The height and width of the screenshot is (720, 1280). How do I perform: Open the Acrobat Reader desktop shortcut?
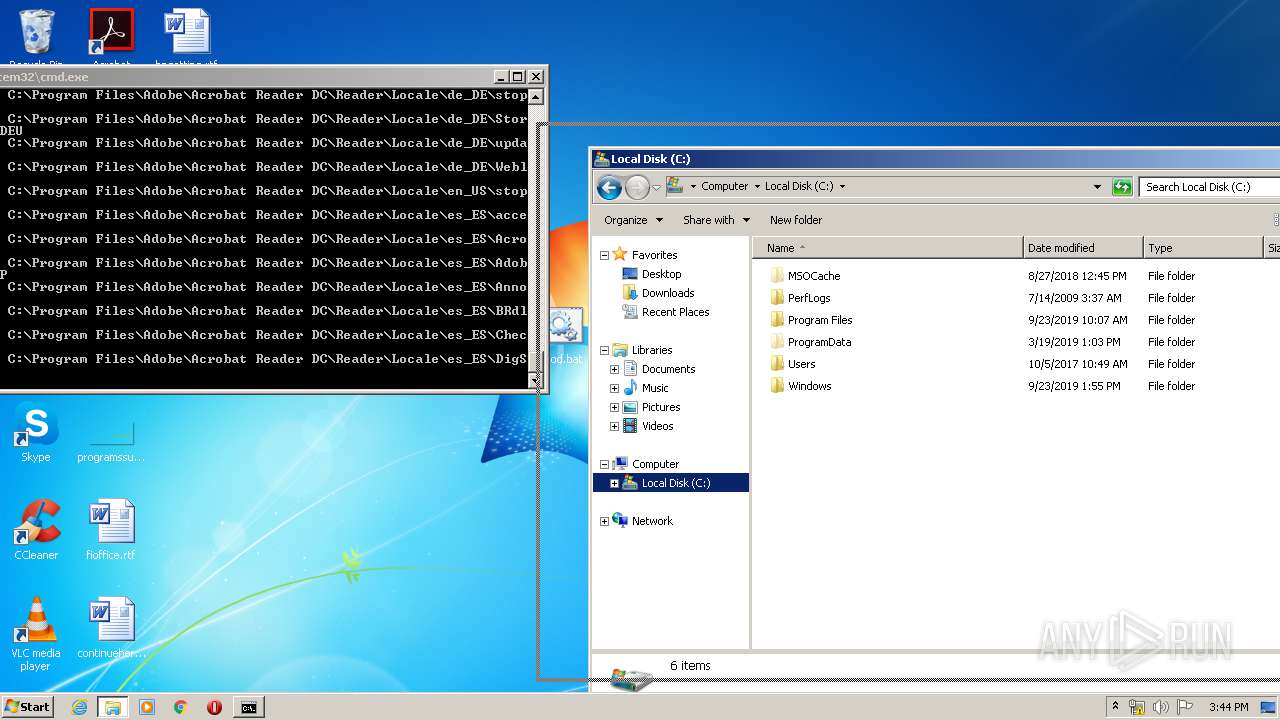click(112, 34)
